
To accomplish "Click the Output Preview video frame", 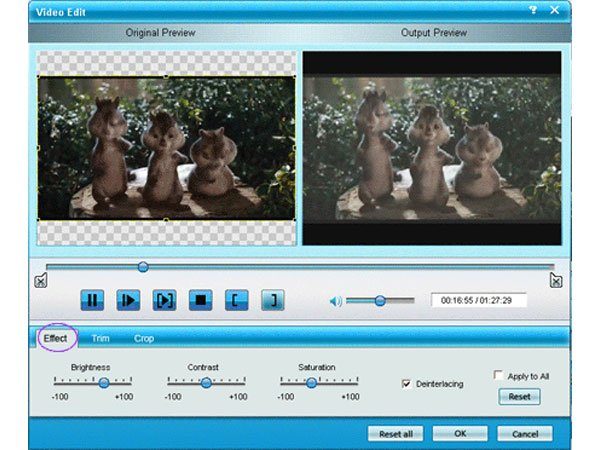I will tap(432, 148).
